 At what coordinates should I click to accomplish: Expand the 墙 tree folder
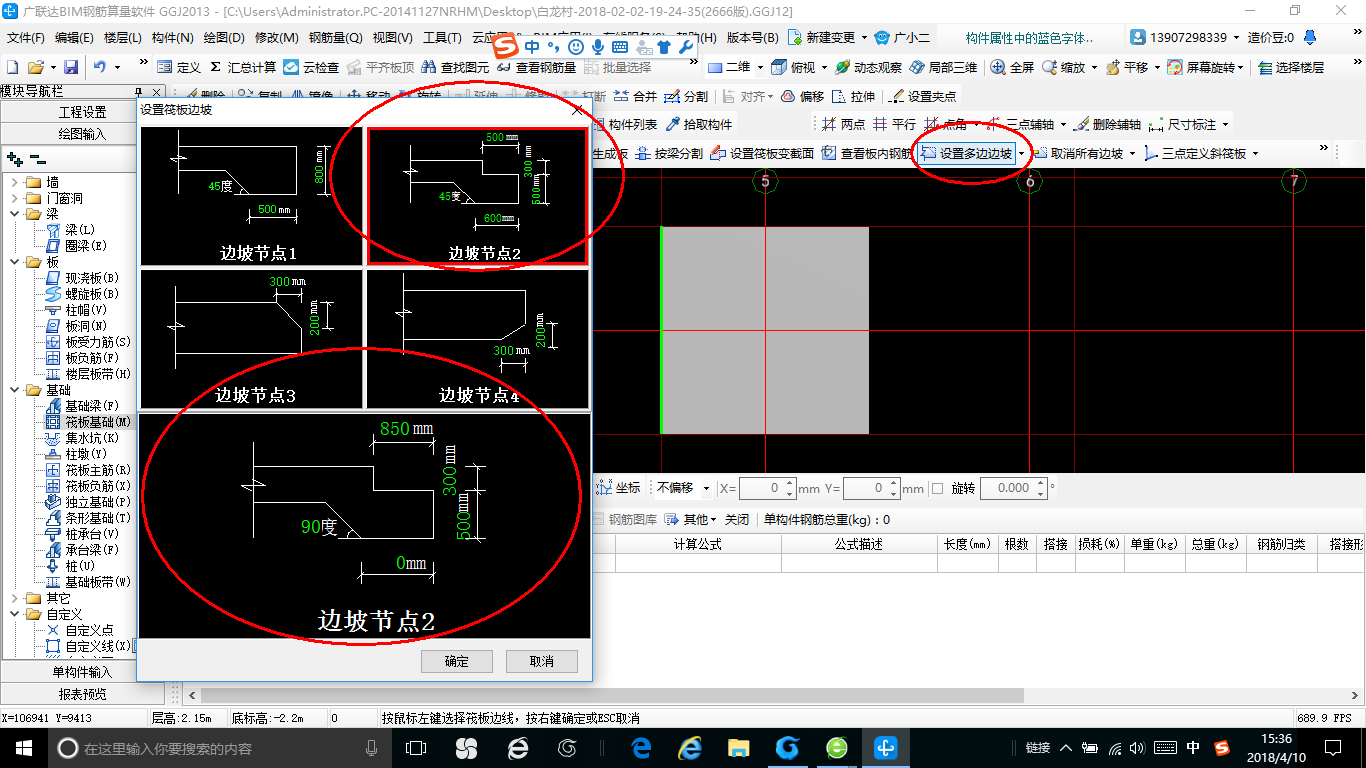coord(14,182)
